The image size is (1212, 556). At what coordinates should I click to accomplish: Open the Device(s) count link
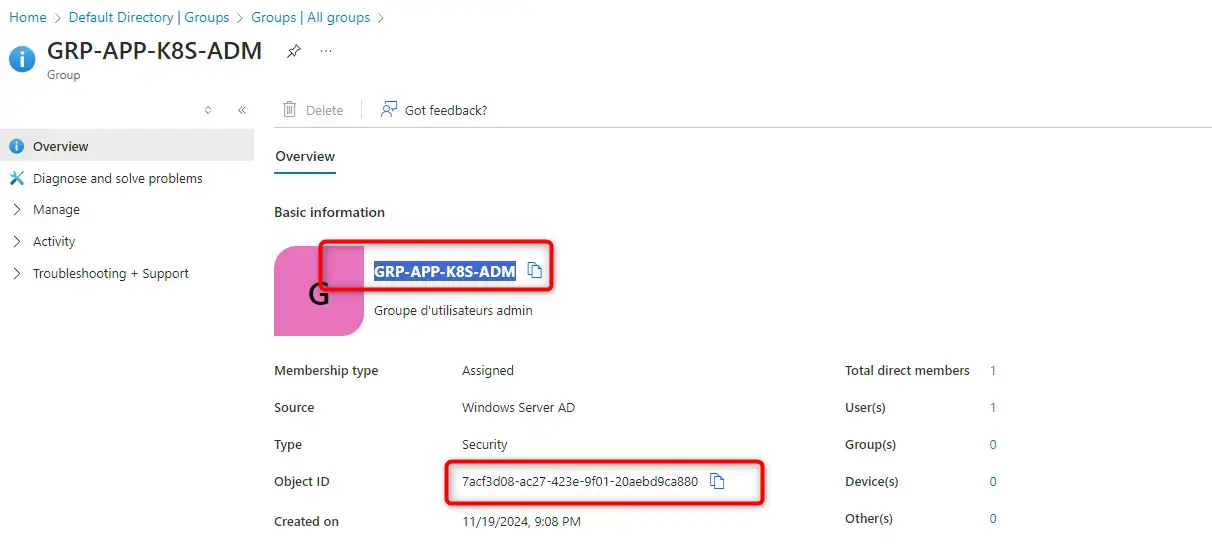[993, 482]
